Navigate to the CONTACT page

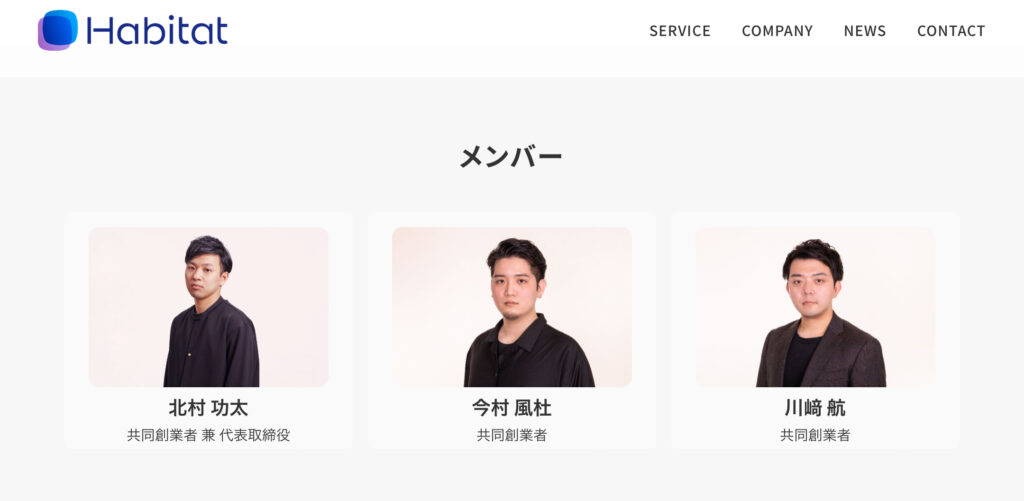951,31
